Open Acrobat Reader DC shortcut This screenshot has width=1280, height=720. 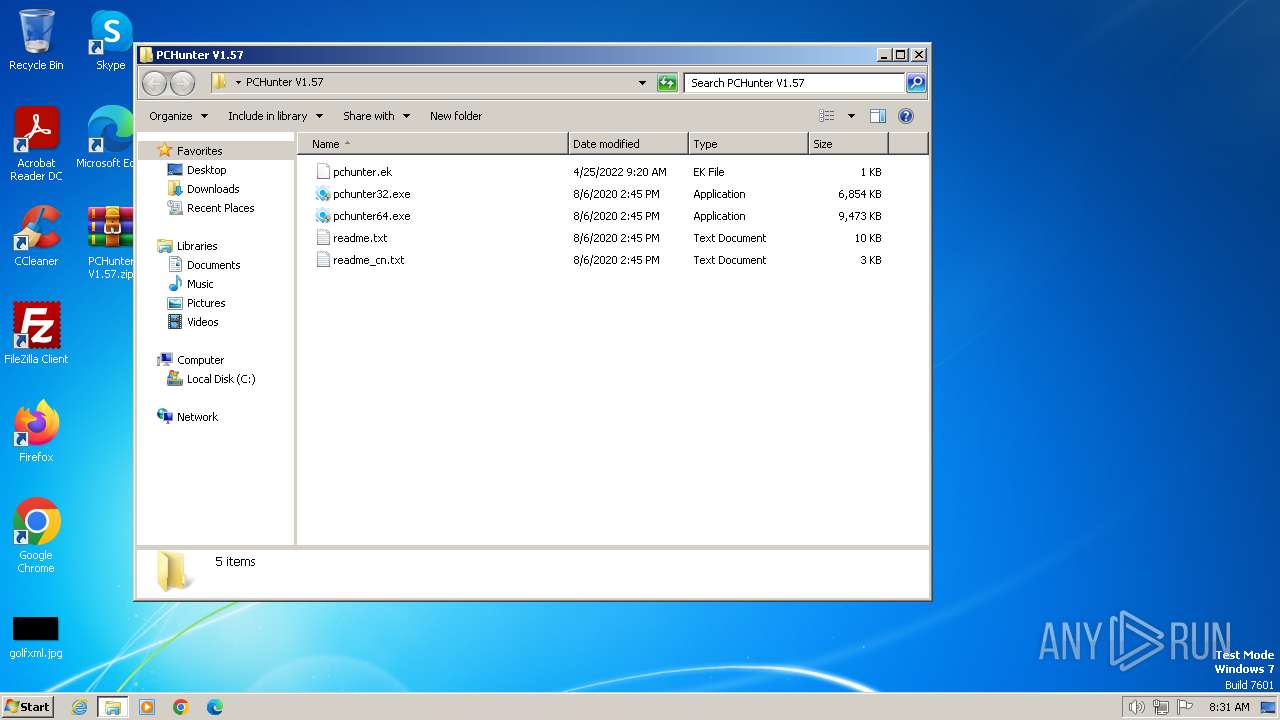pos(36,143)
